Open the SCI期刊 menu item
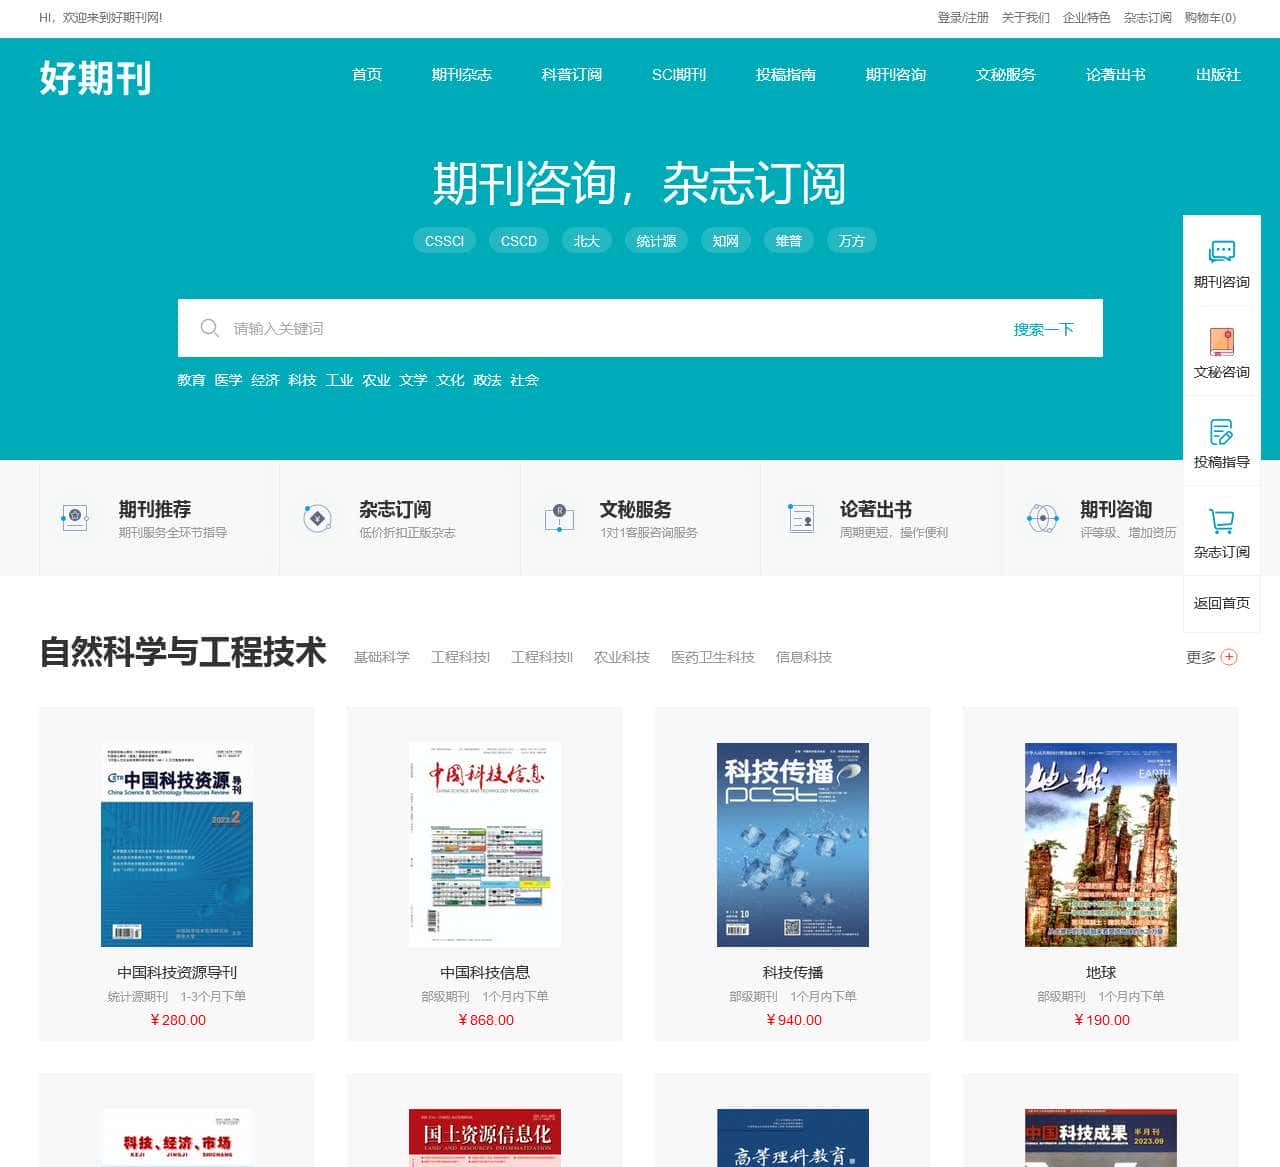 680,74
